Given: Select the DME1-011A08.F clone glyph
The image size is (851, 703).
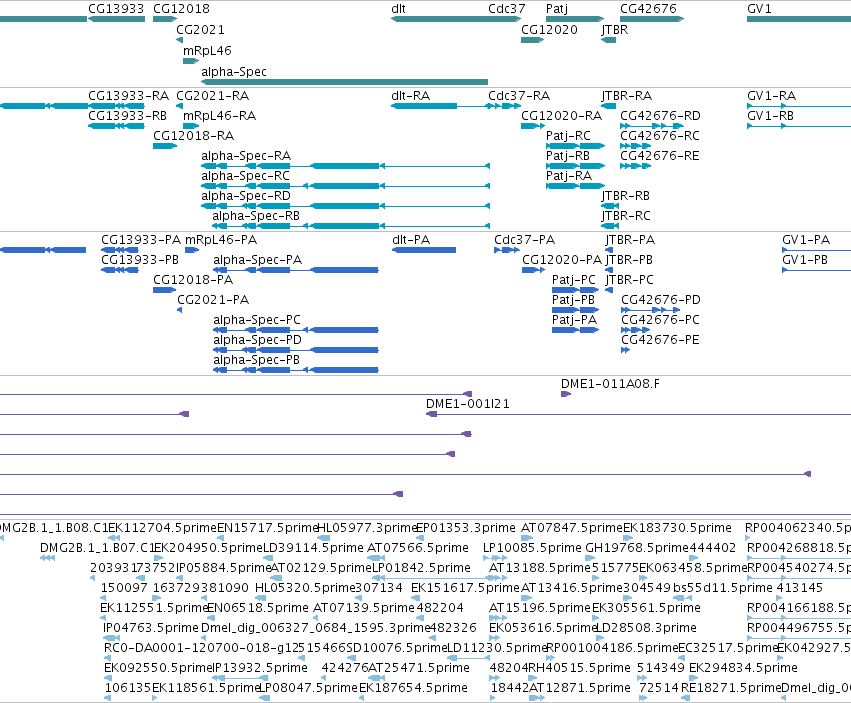Looking at the screenshot, I should [x=566, y=394].
